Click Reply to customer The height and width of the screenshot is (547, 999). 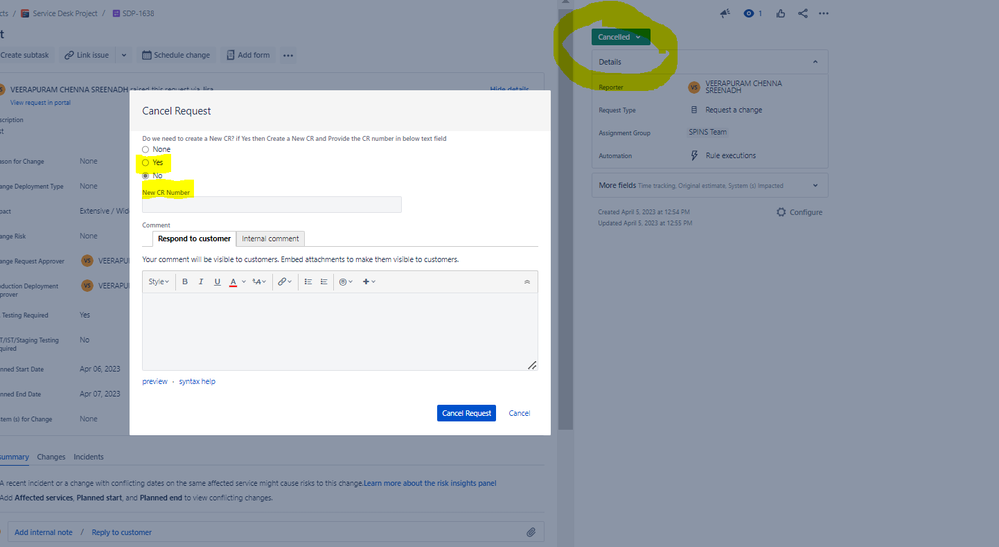click(x=122, y=532)
